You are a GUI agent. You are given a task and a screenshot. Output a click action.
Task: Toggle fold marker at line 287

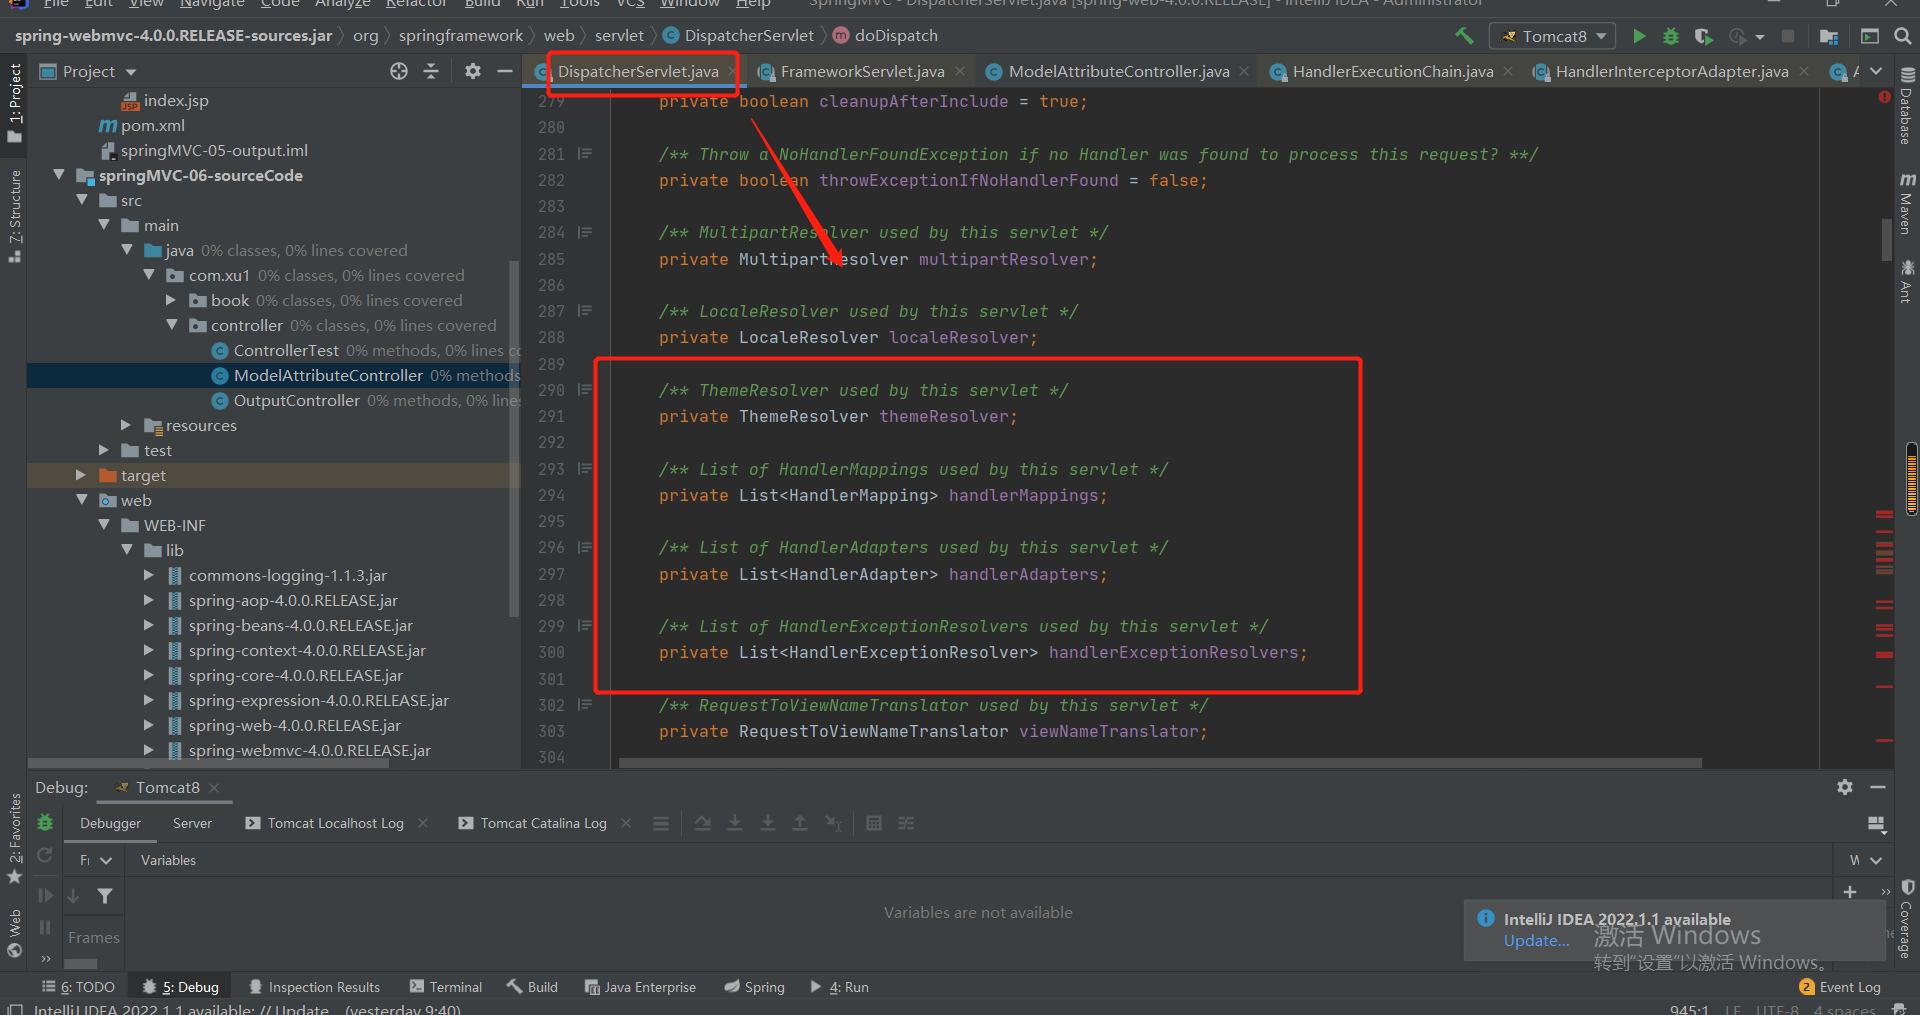point(585,311)
